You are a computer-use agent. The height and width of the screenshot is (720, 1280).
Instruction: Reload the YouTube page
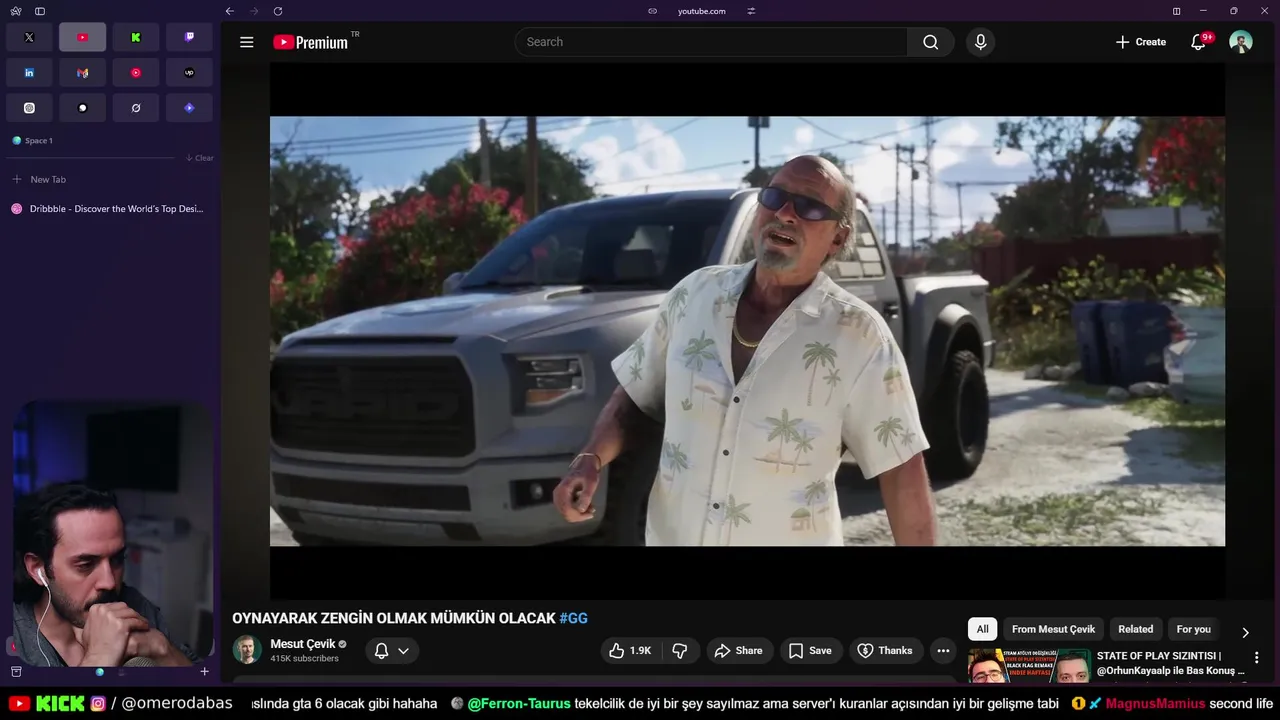pyautogui.click(x=278, y=11)
